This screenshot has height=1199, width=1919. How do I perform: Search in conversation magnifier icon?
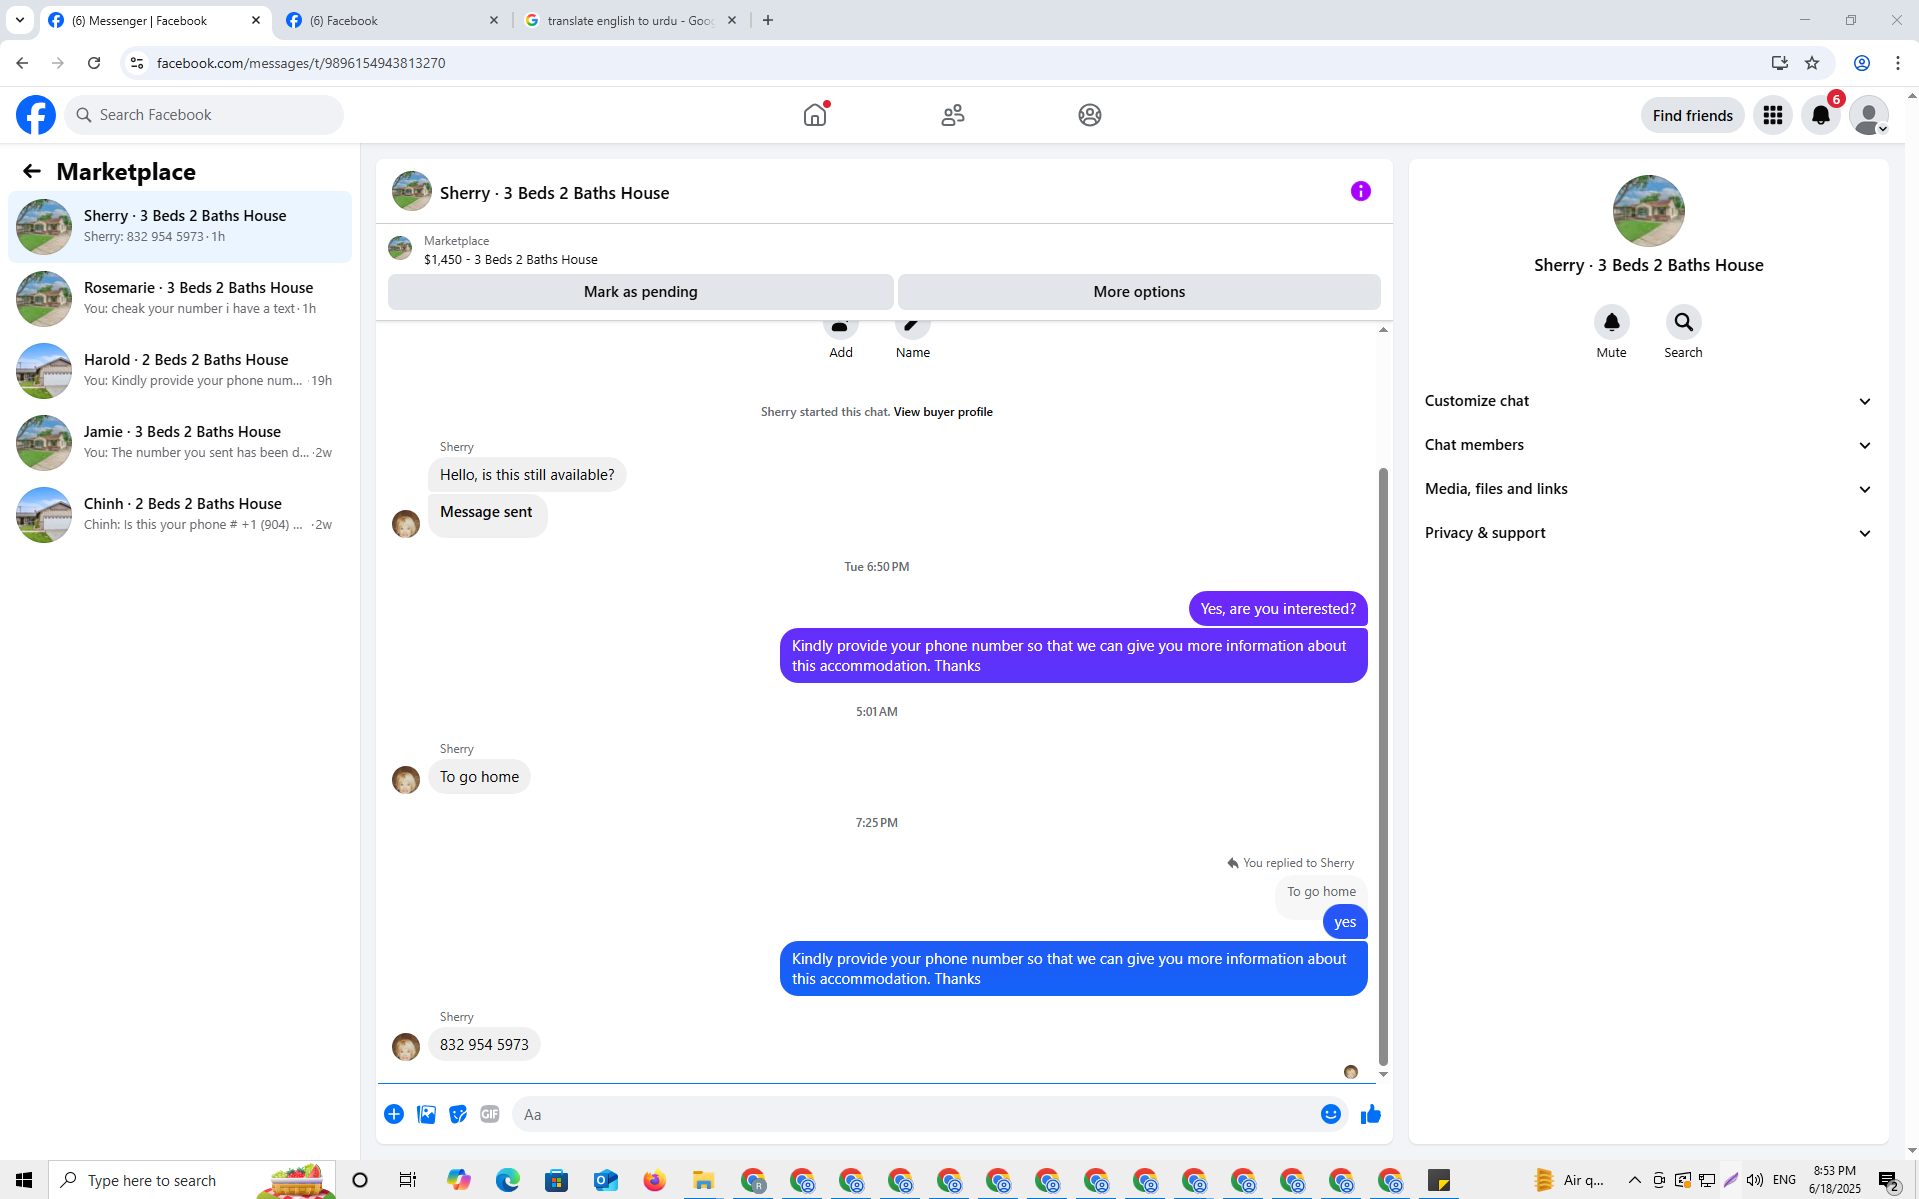[x=1684, y=322]
